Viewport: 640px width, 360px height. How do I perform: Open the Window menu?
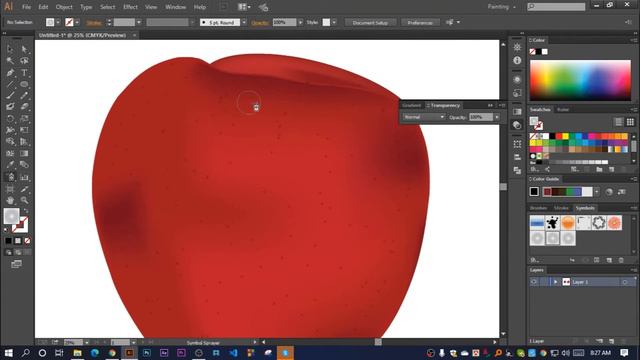tap(176, 7)
